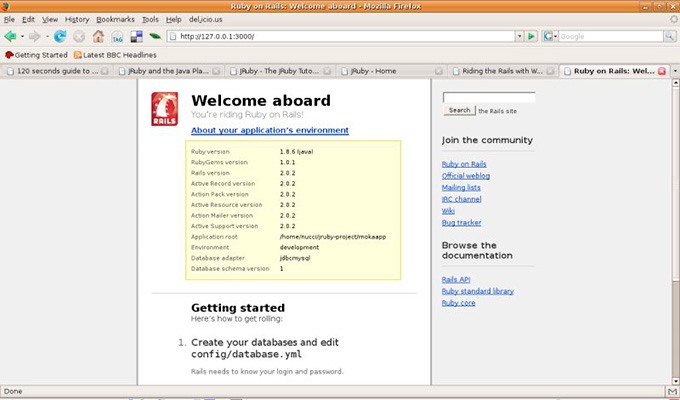Click the mail icon in status bar
This screenshot has height=400, width=680.
[x=672, y=392]
